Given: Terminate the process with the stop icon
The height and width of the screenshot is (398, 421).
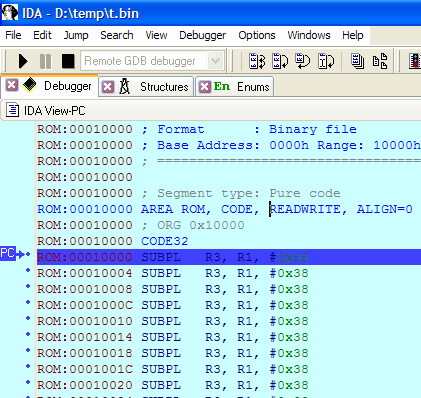Looking at the screenshot, I should tap(68, 61).
